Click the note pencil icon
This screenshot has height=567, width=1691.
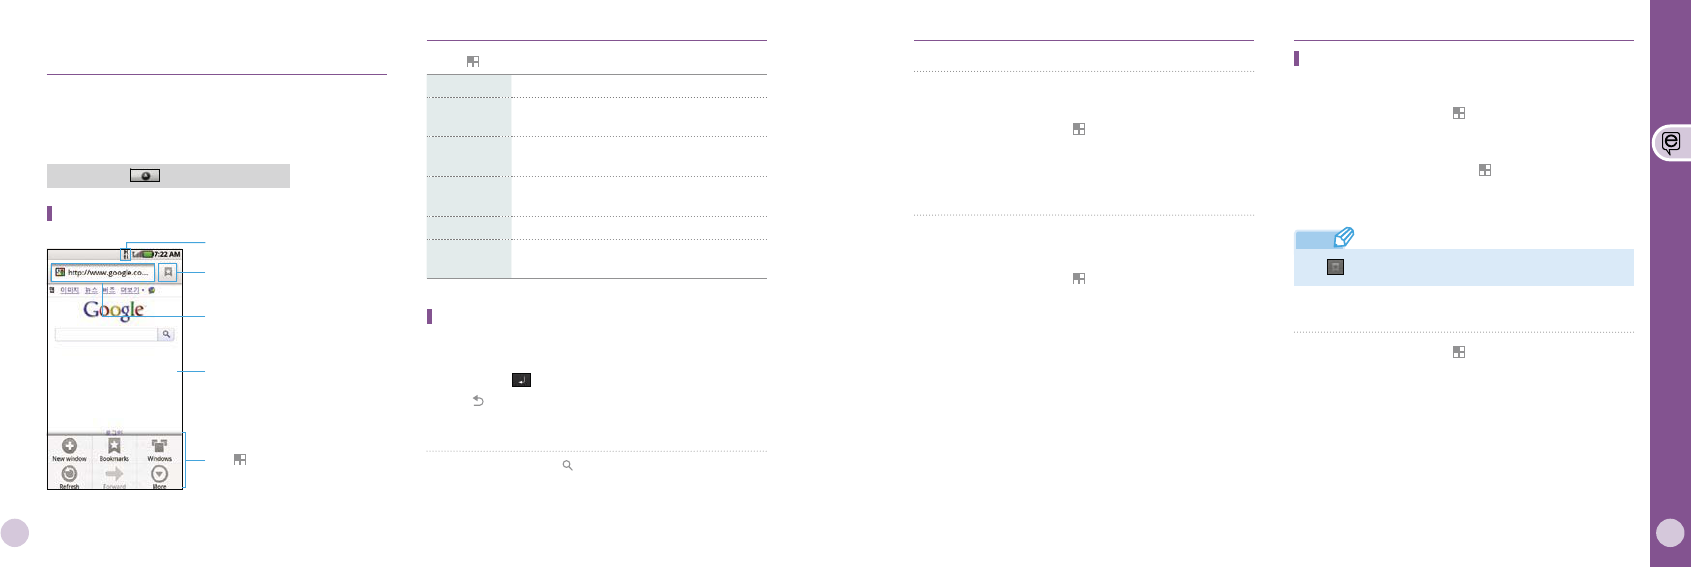(1345, 237)
